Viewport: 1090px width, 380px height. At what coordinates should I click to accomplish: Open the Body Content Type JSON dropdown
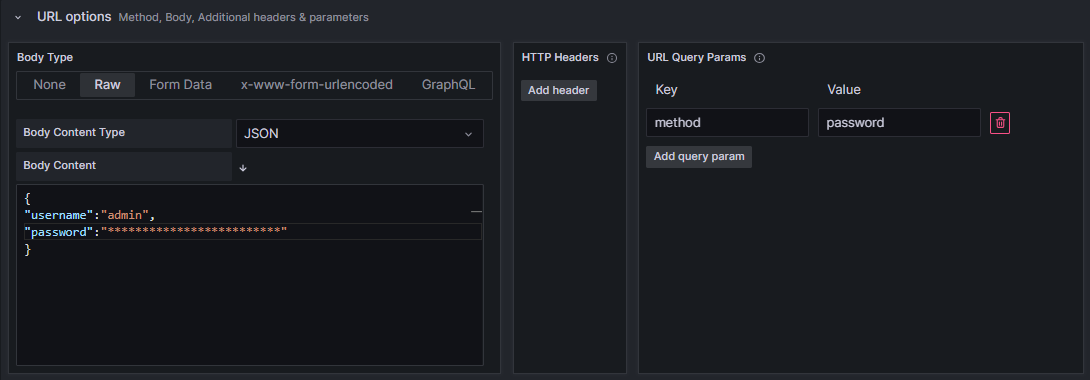[x=359, y=133]
